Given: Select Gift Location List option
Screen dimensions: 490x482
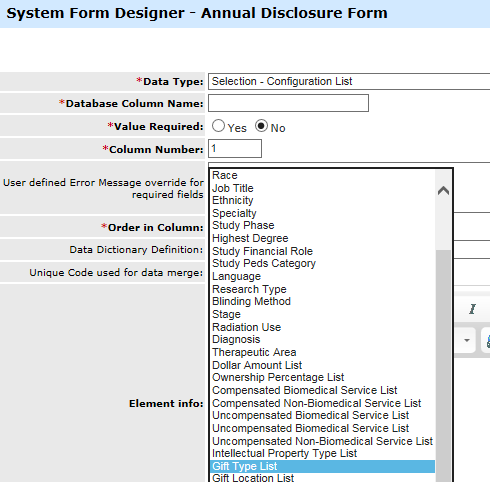Looking at the screenshot, I should 323,478.
